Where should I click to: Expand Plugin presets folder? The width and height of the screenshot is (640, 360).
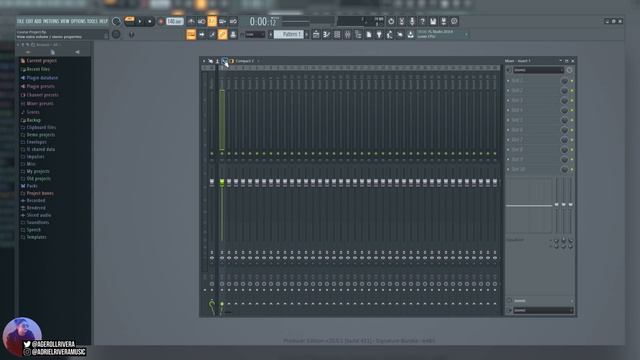pos(38,87)
